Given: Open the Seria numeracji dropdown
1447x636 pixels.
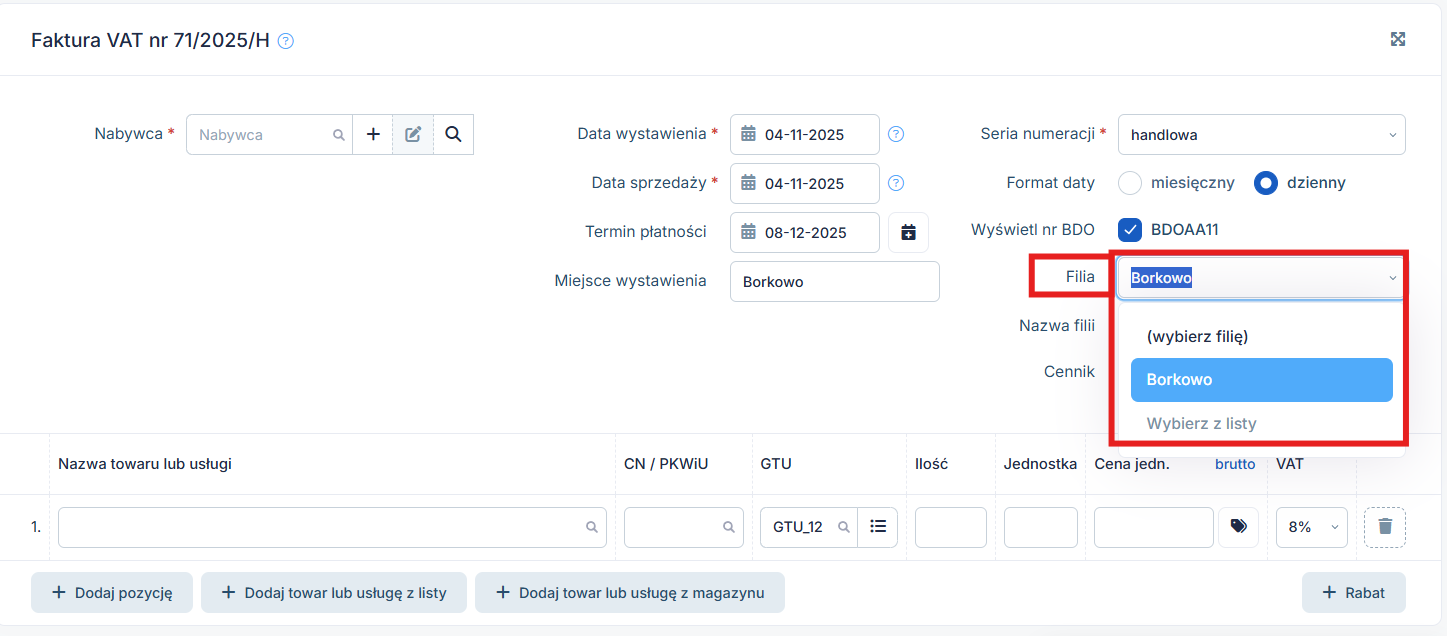Looking at the screenshot, I should pos(1260,134).
